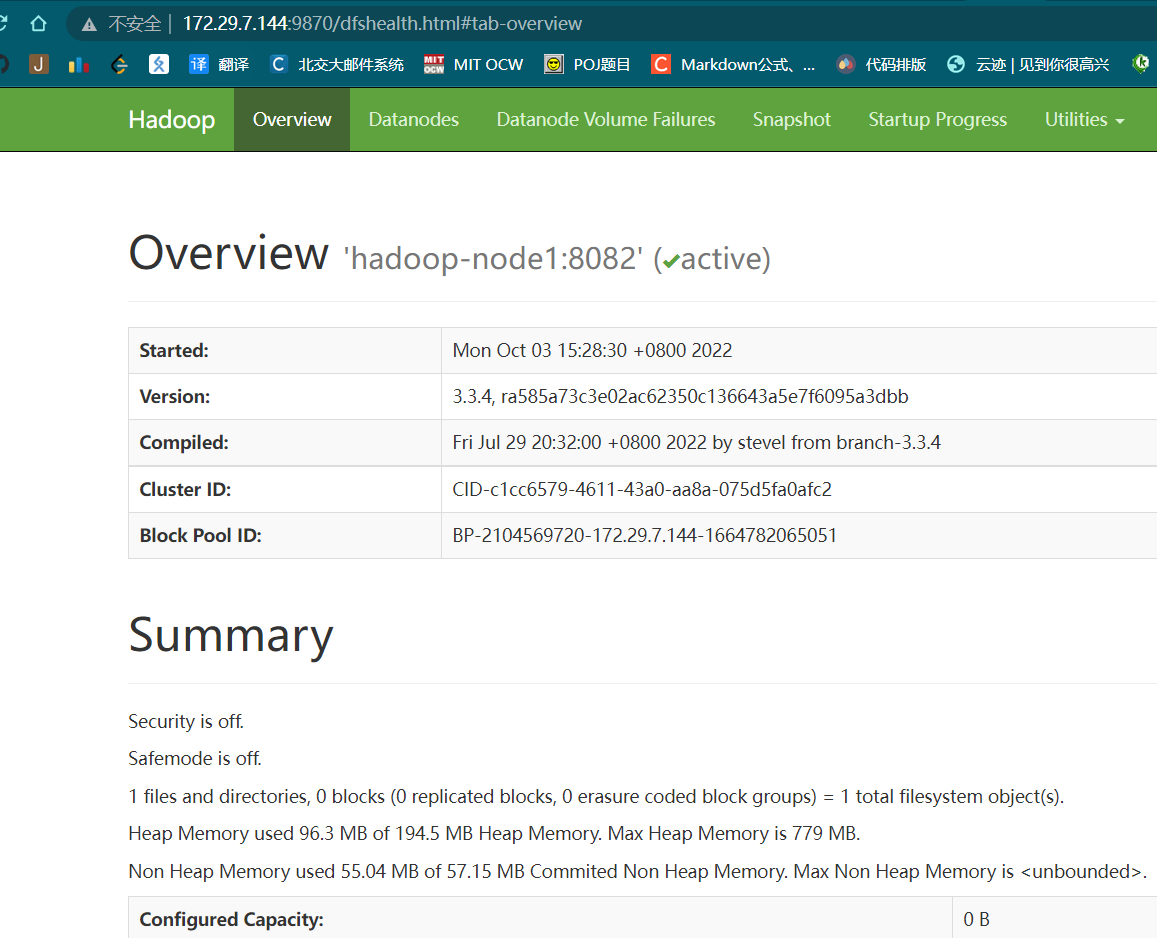Open the Datanode Volume Failures tab

(606, 120)
